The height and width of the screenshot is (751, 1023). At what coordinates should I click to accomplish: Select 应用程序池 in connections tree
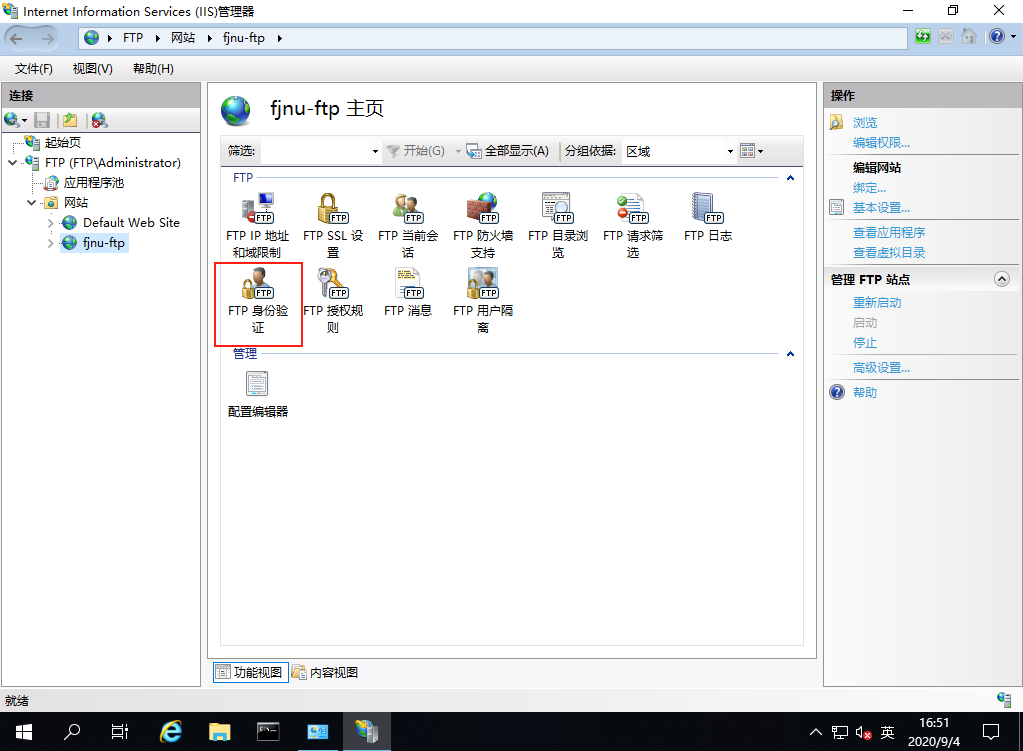pos(94,183)
